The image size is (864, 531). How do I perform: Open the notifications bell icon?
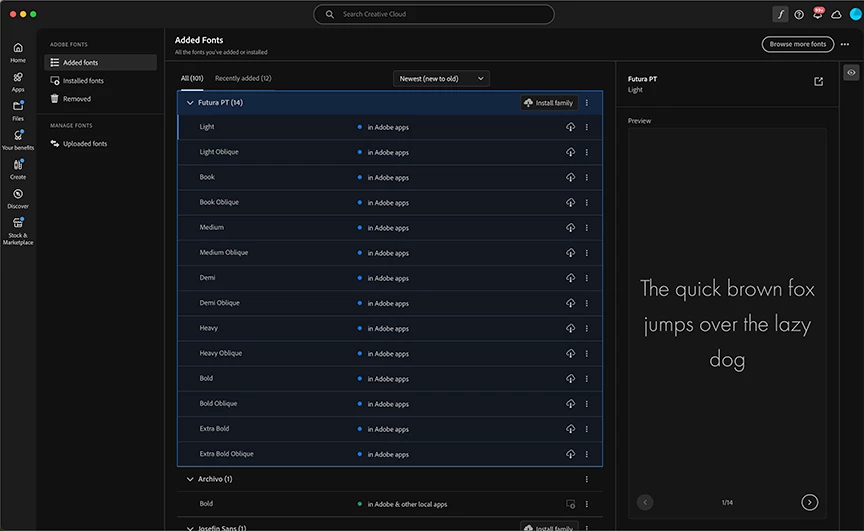pyautogui.click(x=818, y=14)
